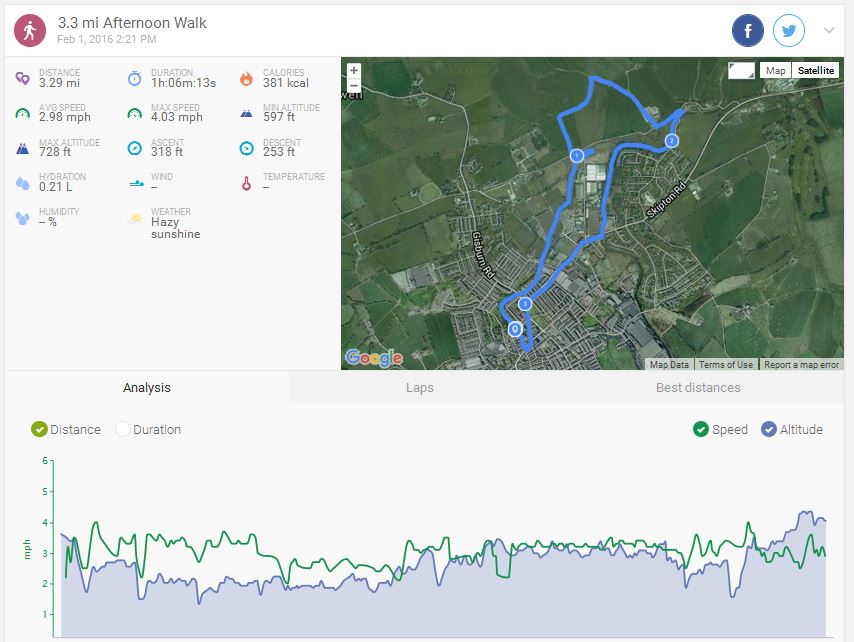Open the Terms of Use link
The width and height of the screenshot is (854, 642).
pyautogui.click(x=726, y=365)
